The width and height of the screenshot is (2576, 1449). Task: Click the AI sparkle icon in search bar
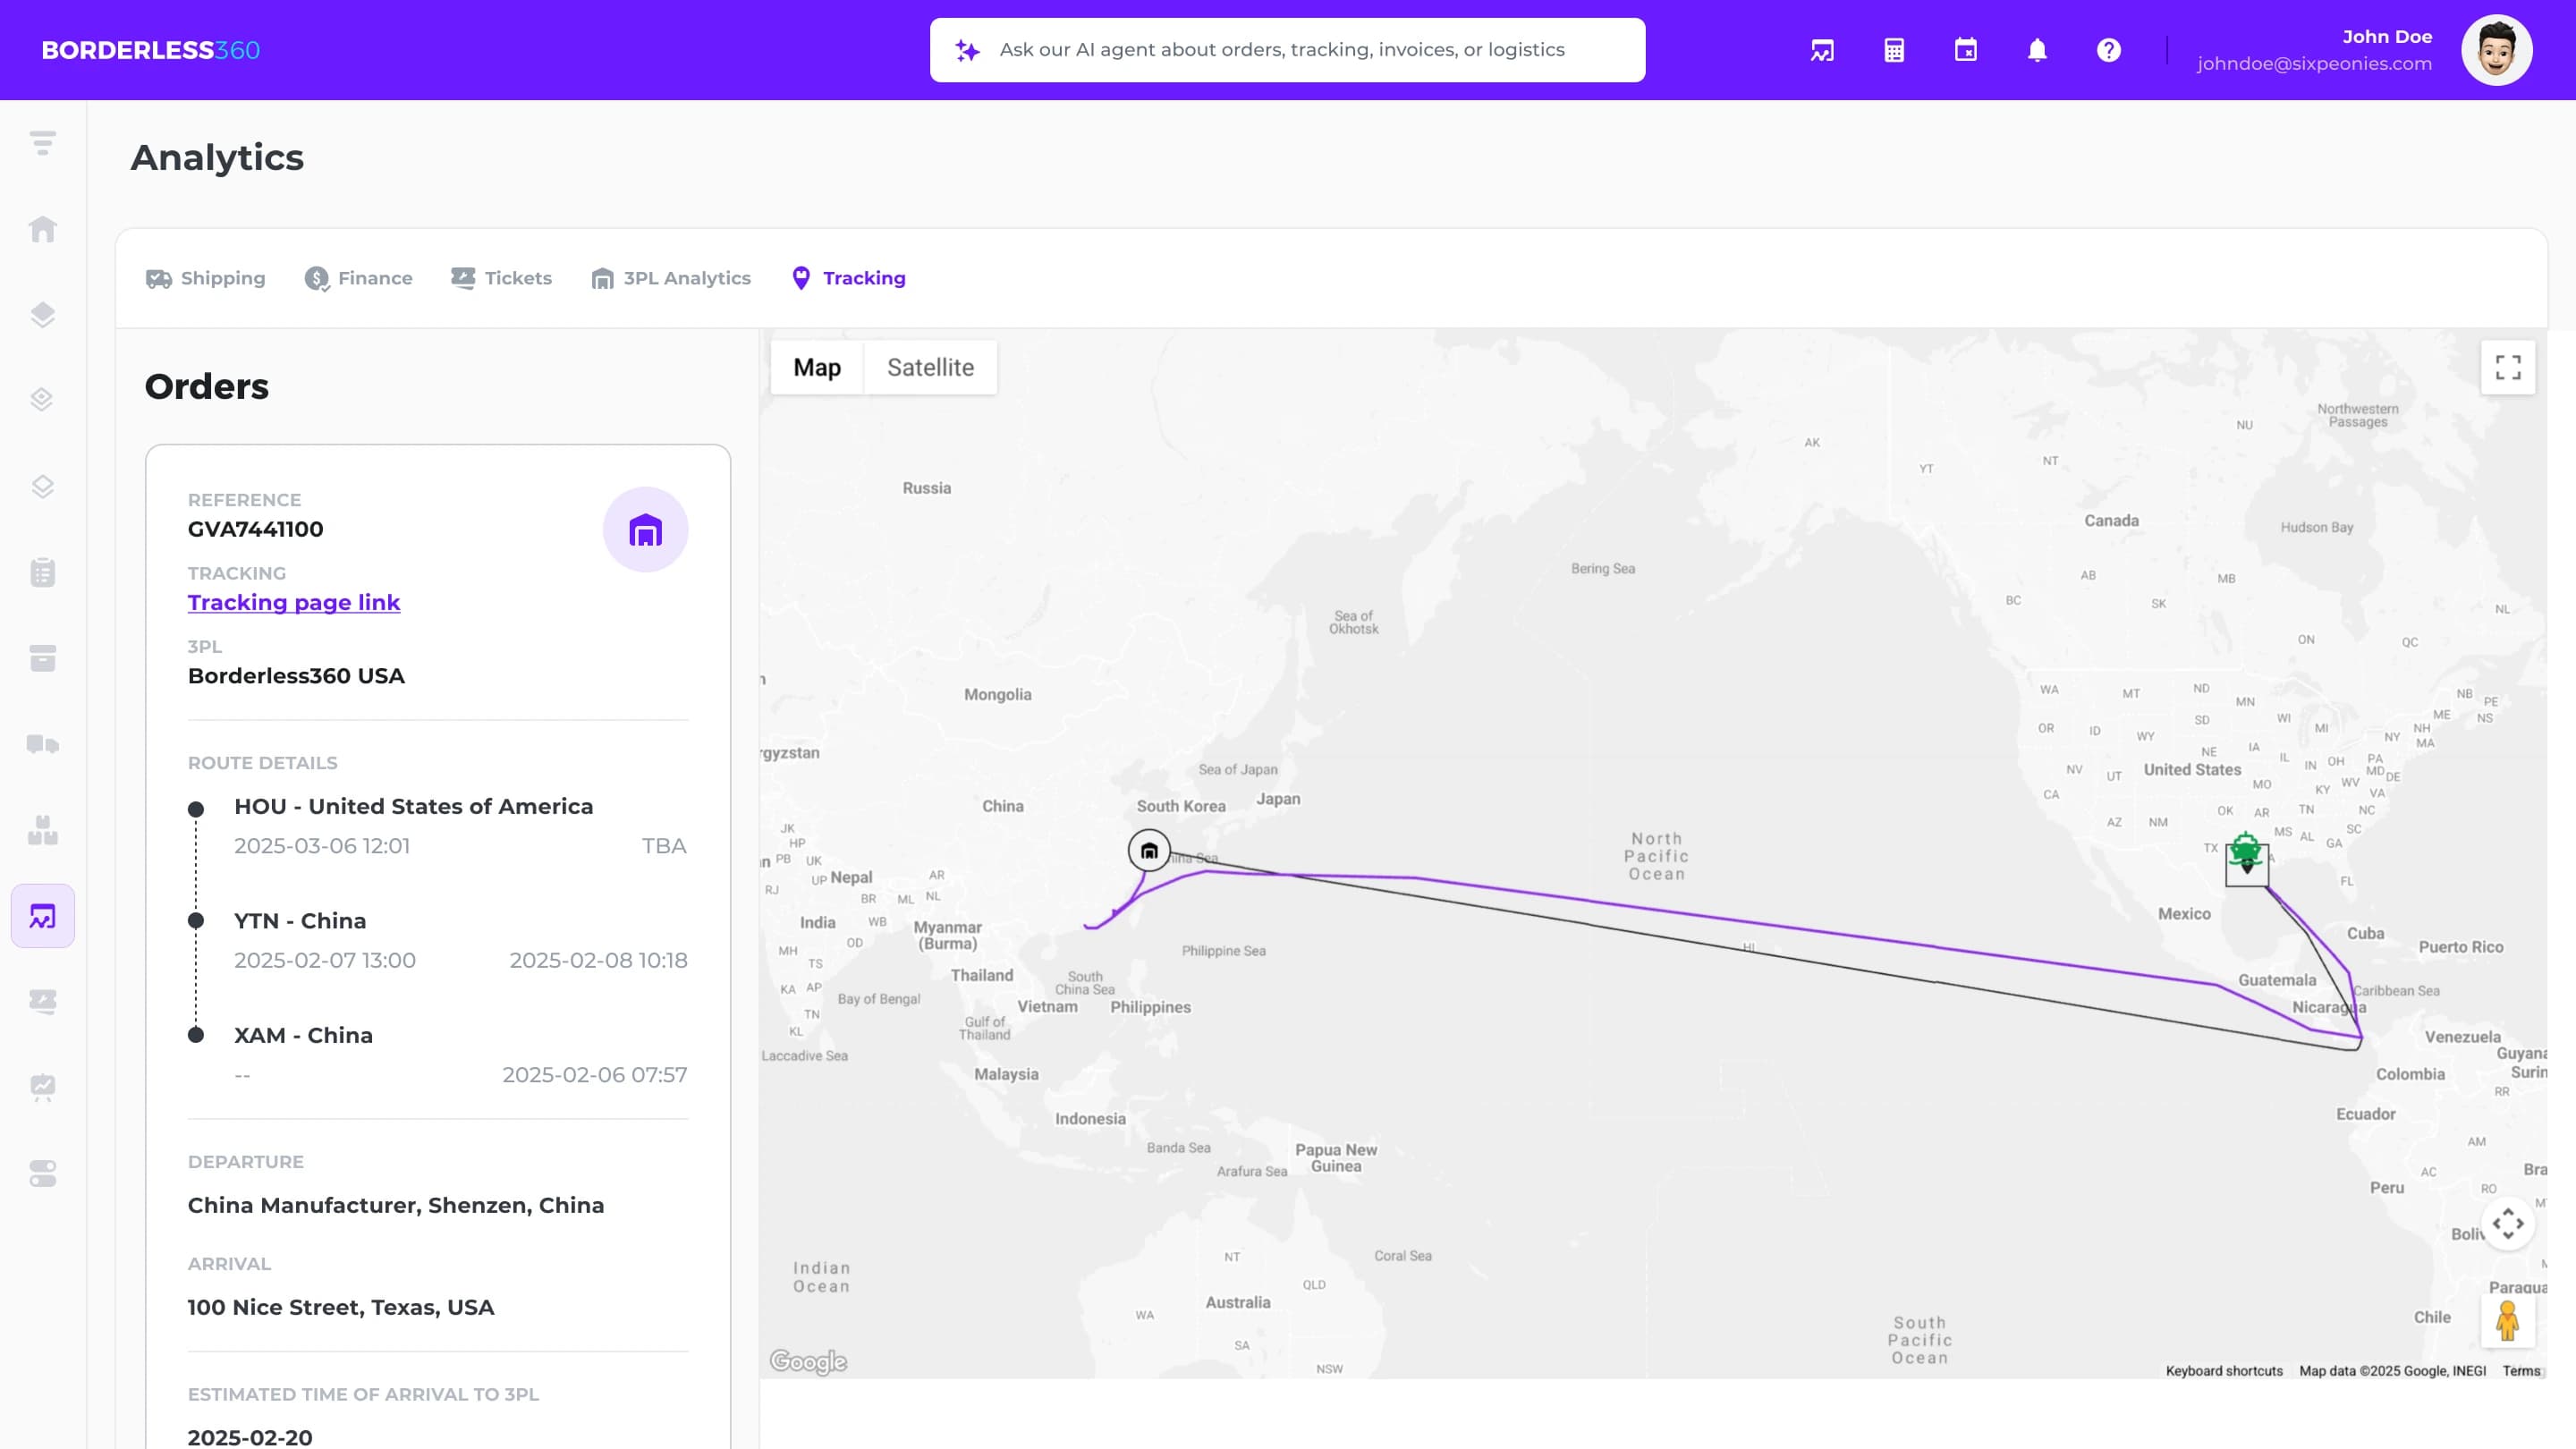tap(967, 50)
